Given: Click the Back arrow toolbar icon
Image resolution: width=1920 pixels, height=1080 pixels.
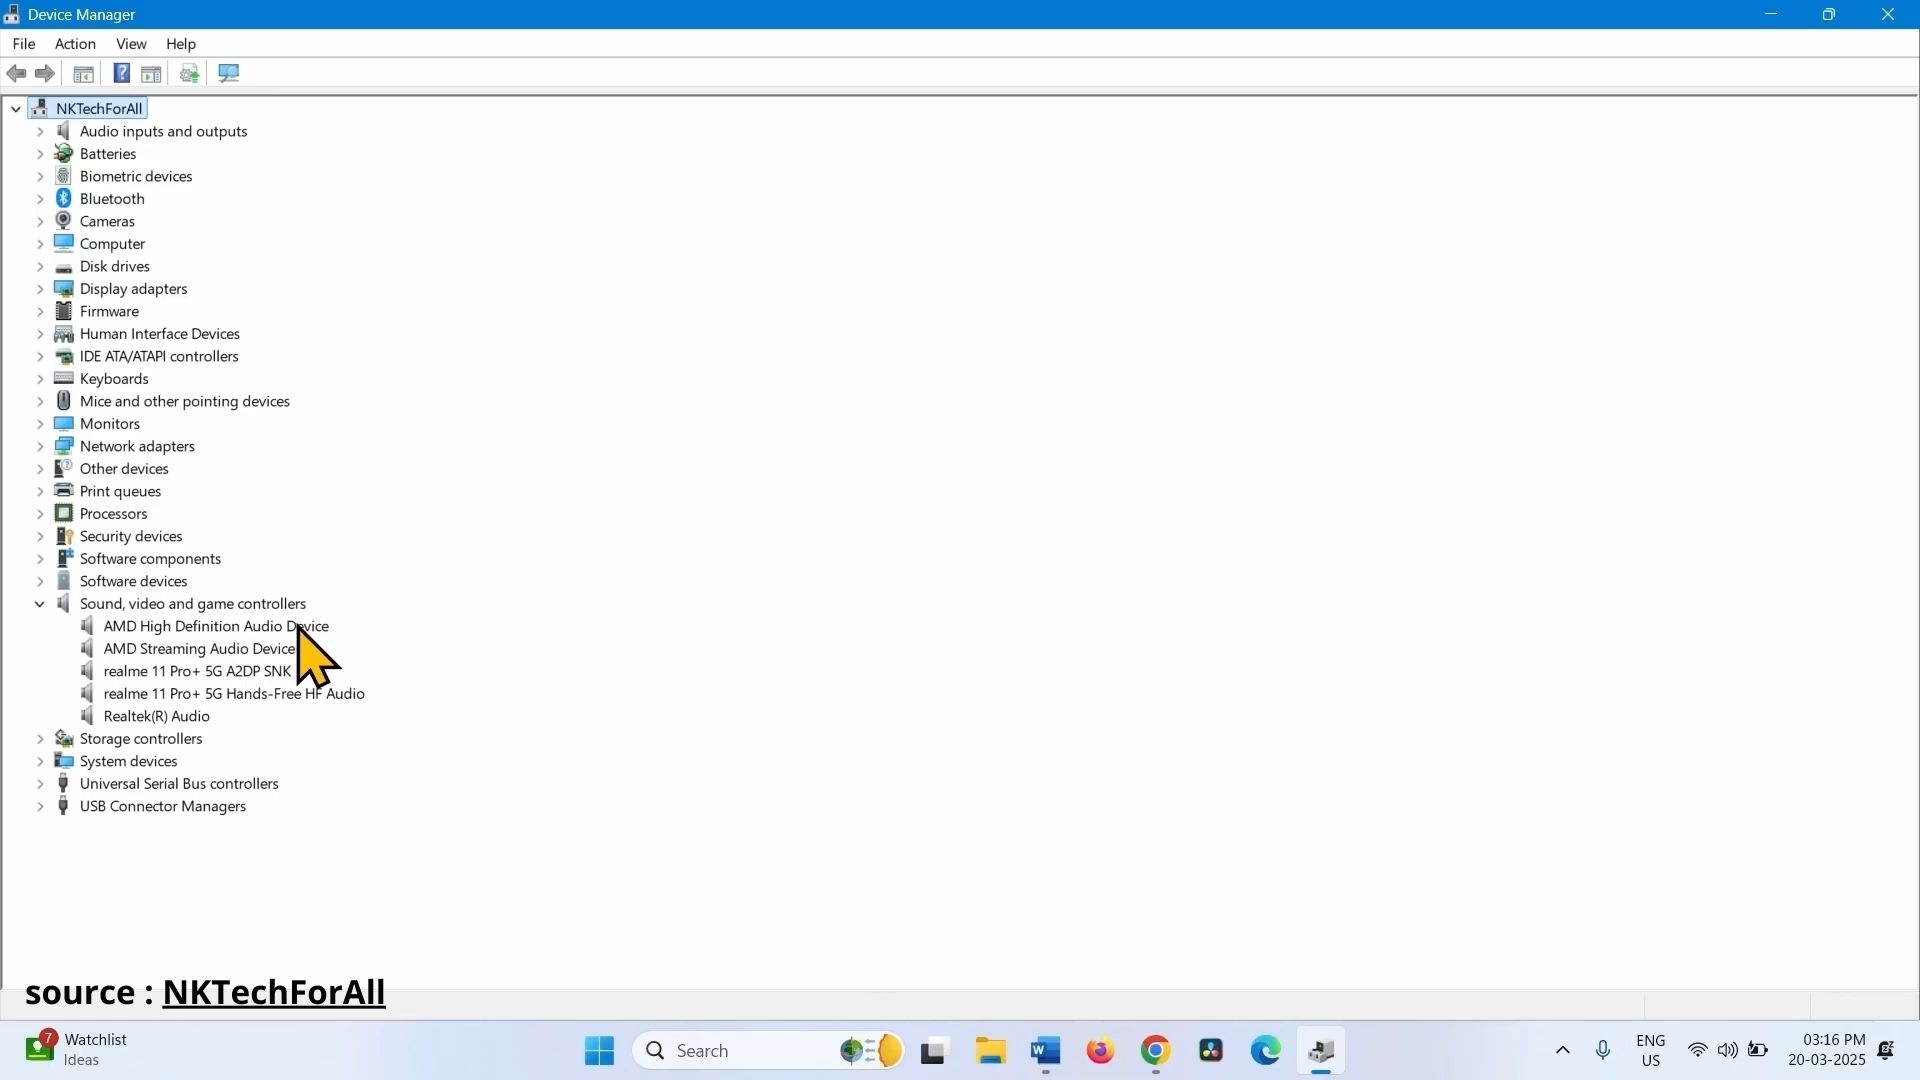Looking at the screenshot, I should click(17, 74).
